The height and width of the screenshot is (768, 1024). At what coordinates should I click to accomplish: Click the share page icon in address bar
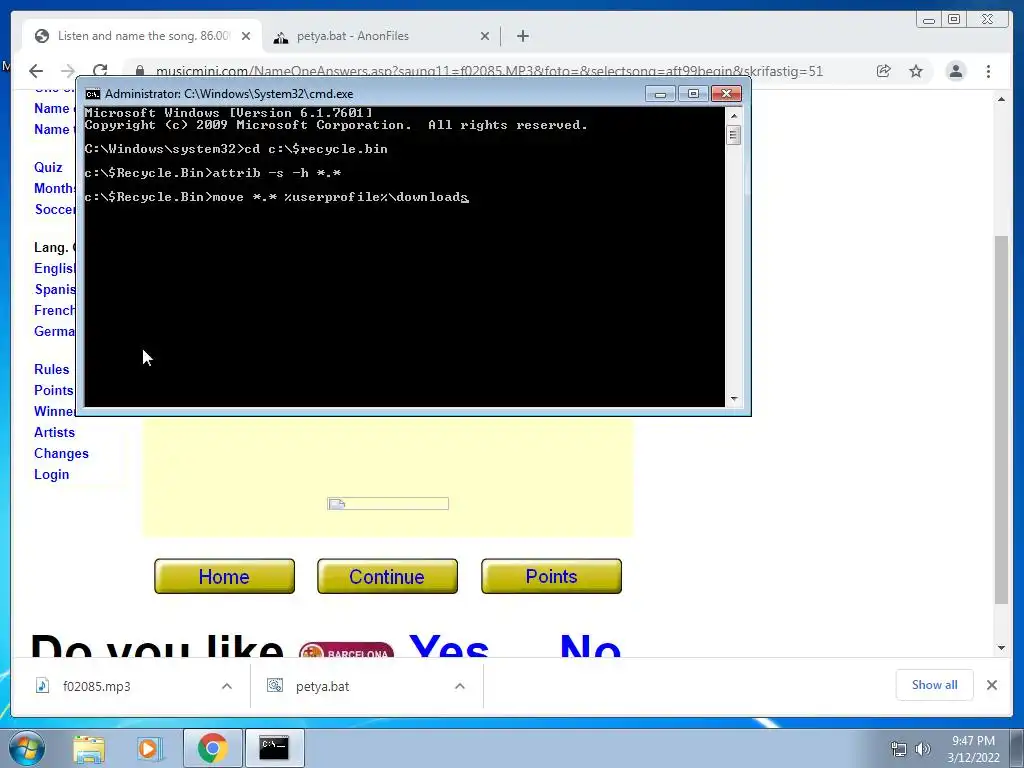[x=884, y=71]
